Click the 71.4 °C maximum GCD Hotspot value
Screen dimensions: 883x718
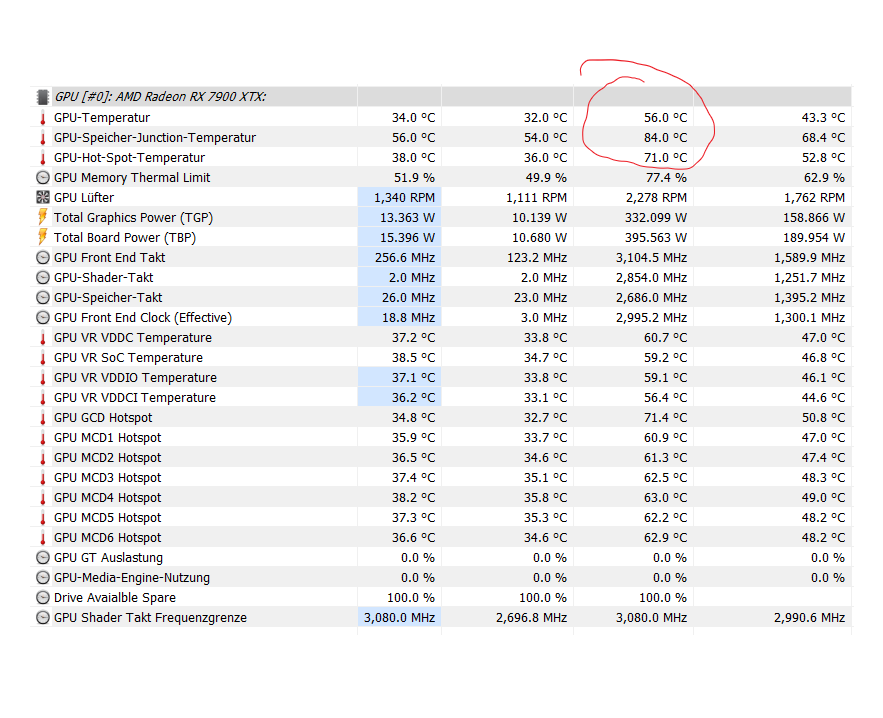tap(666, 418)
